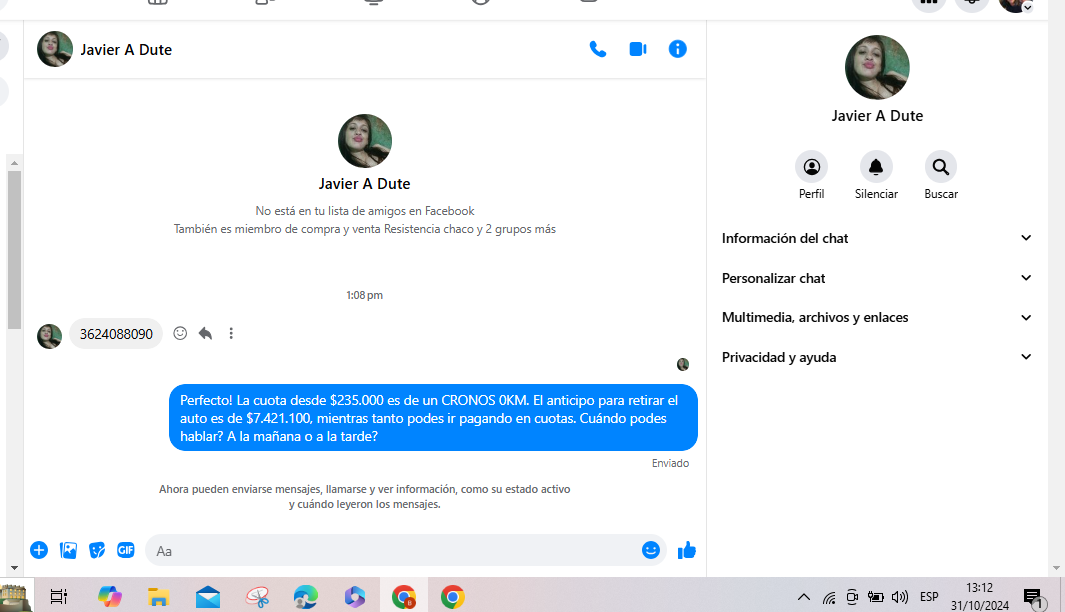Open the GIF picker

coord(126,550)
